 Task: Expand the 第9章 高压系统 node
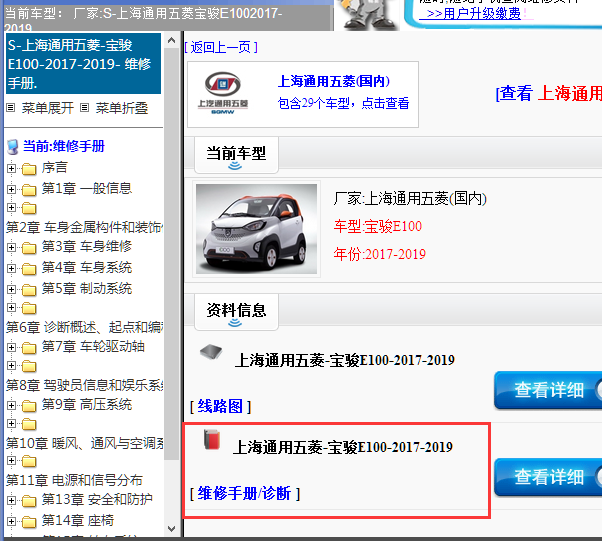(12, 406)
